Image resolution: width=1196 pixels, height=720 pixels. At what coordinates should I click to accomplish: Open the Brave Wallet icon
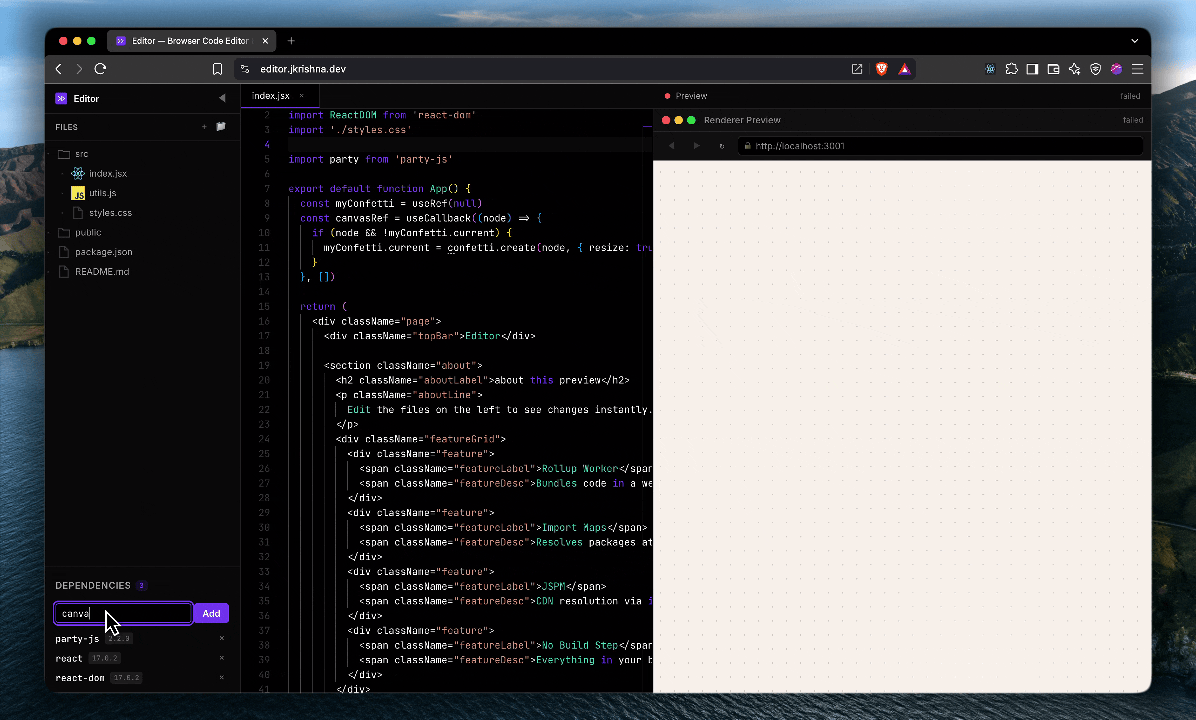(1053, 69)
